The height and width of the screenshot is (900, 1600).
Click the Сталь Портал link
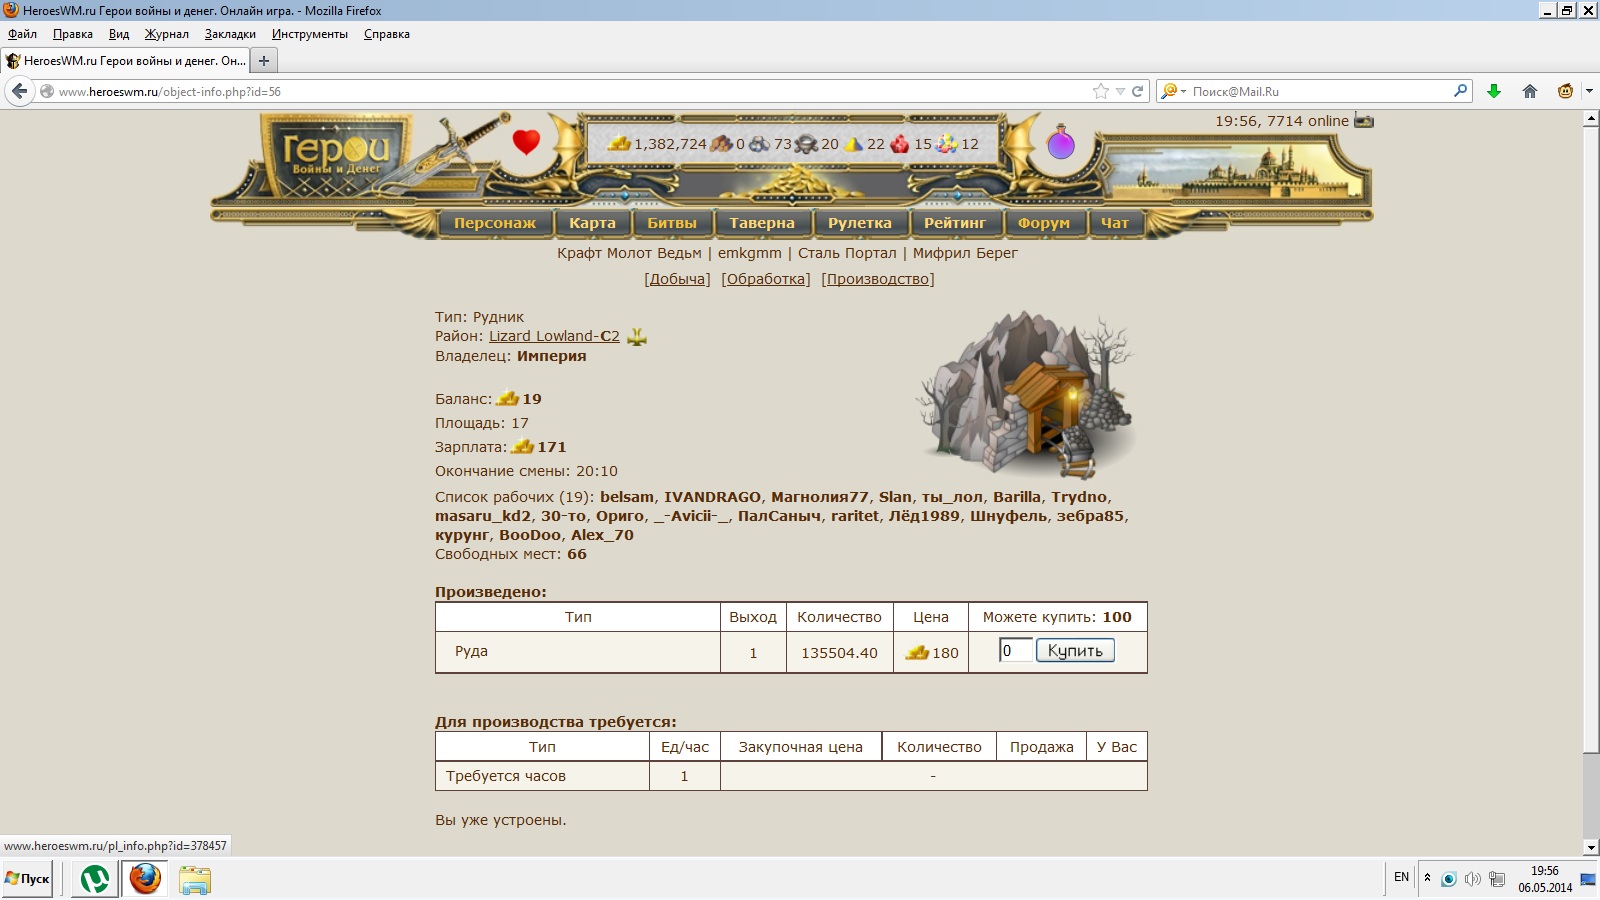coord(847,253)
